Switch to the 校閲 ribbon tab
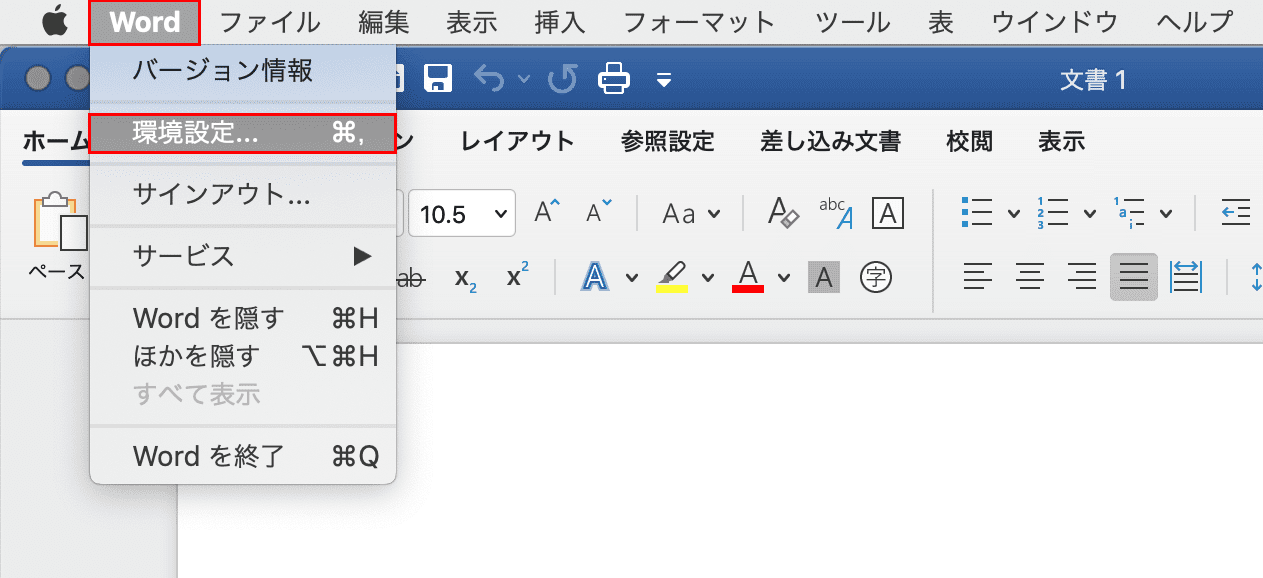The image size is (1263, 578). [x=970, y=142]
